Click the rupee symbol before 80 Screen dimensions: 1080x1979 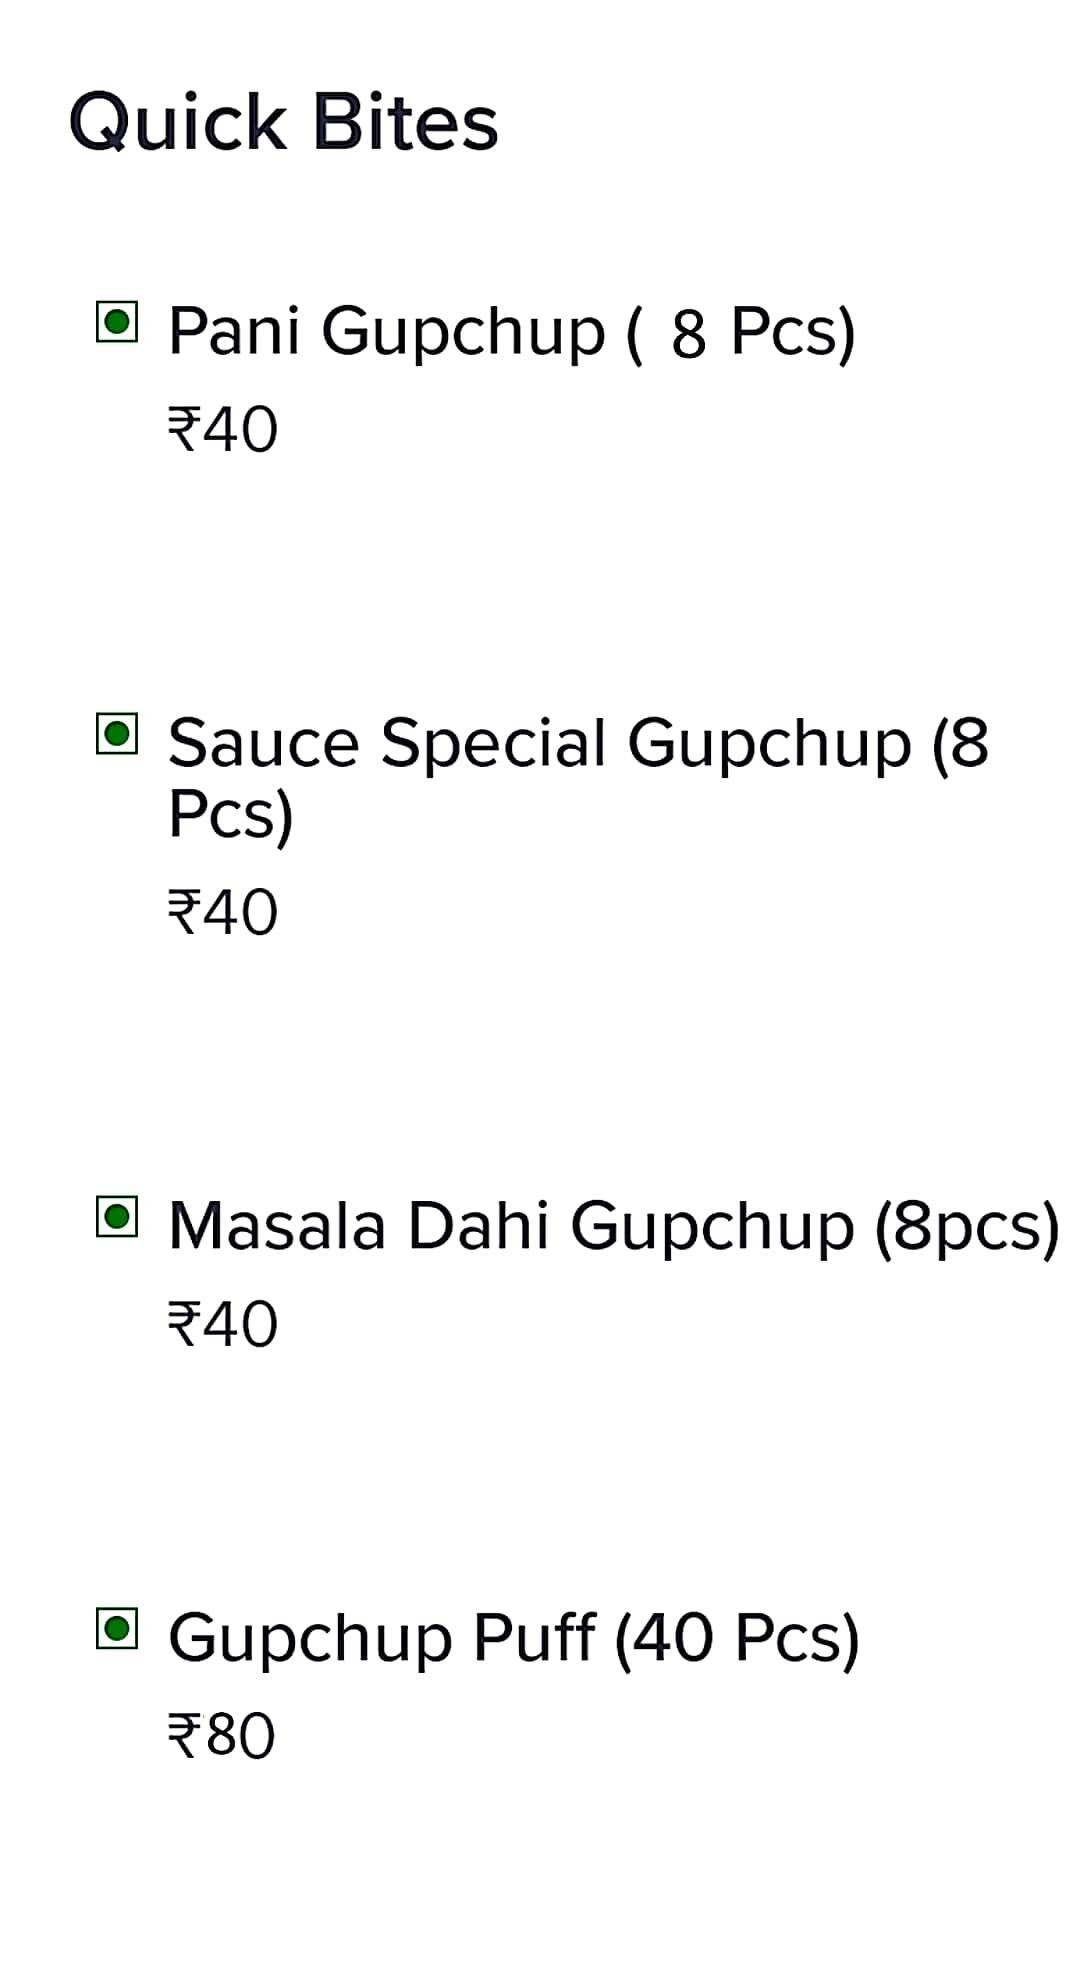tap(184, 1736)
